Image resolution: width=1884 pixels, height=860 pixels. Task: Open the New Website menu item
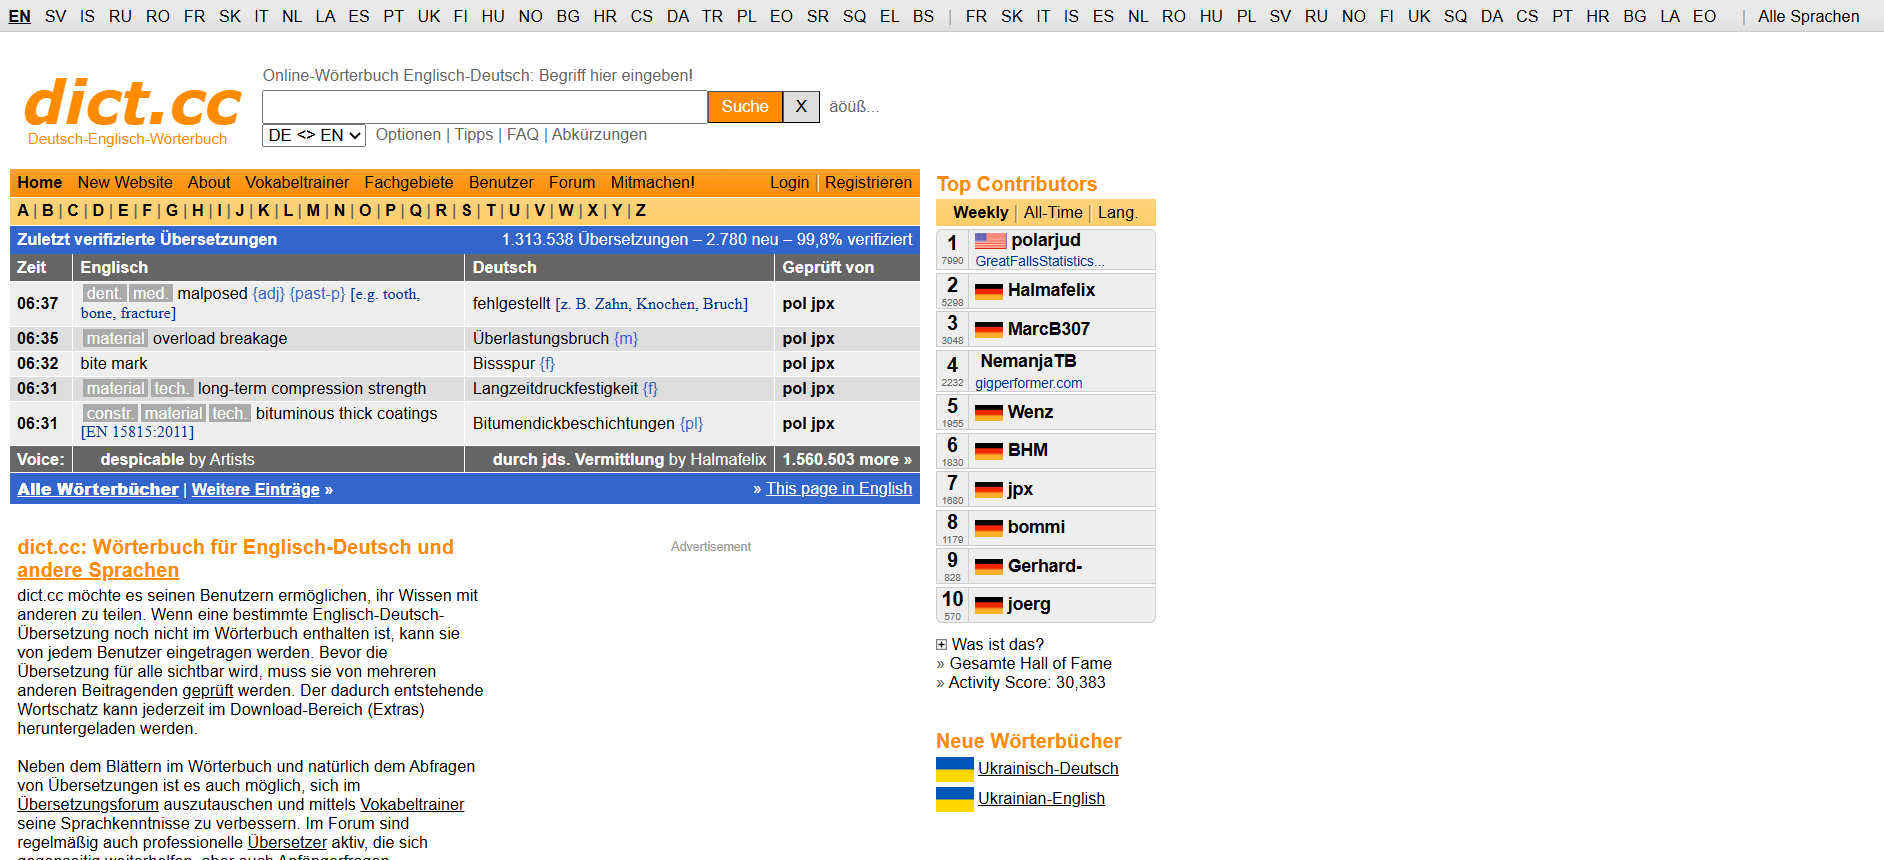pos(125,183)
